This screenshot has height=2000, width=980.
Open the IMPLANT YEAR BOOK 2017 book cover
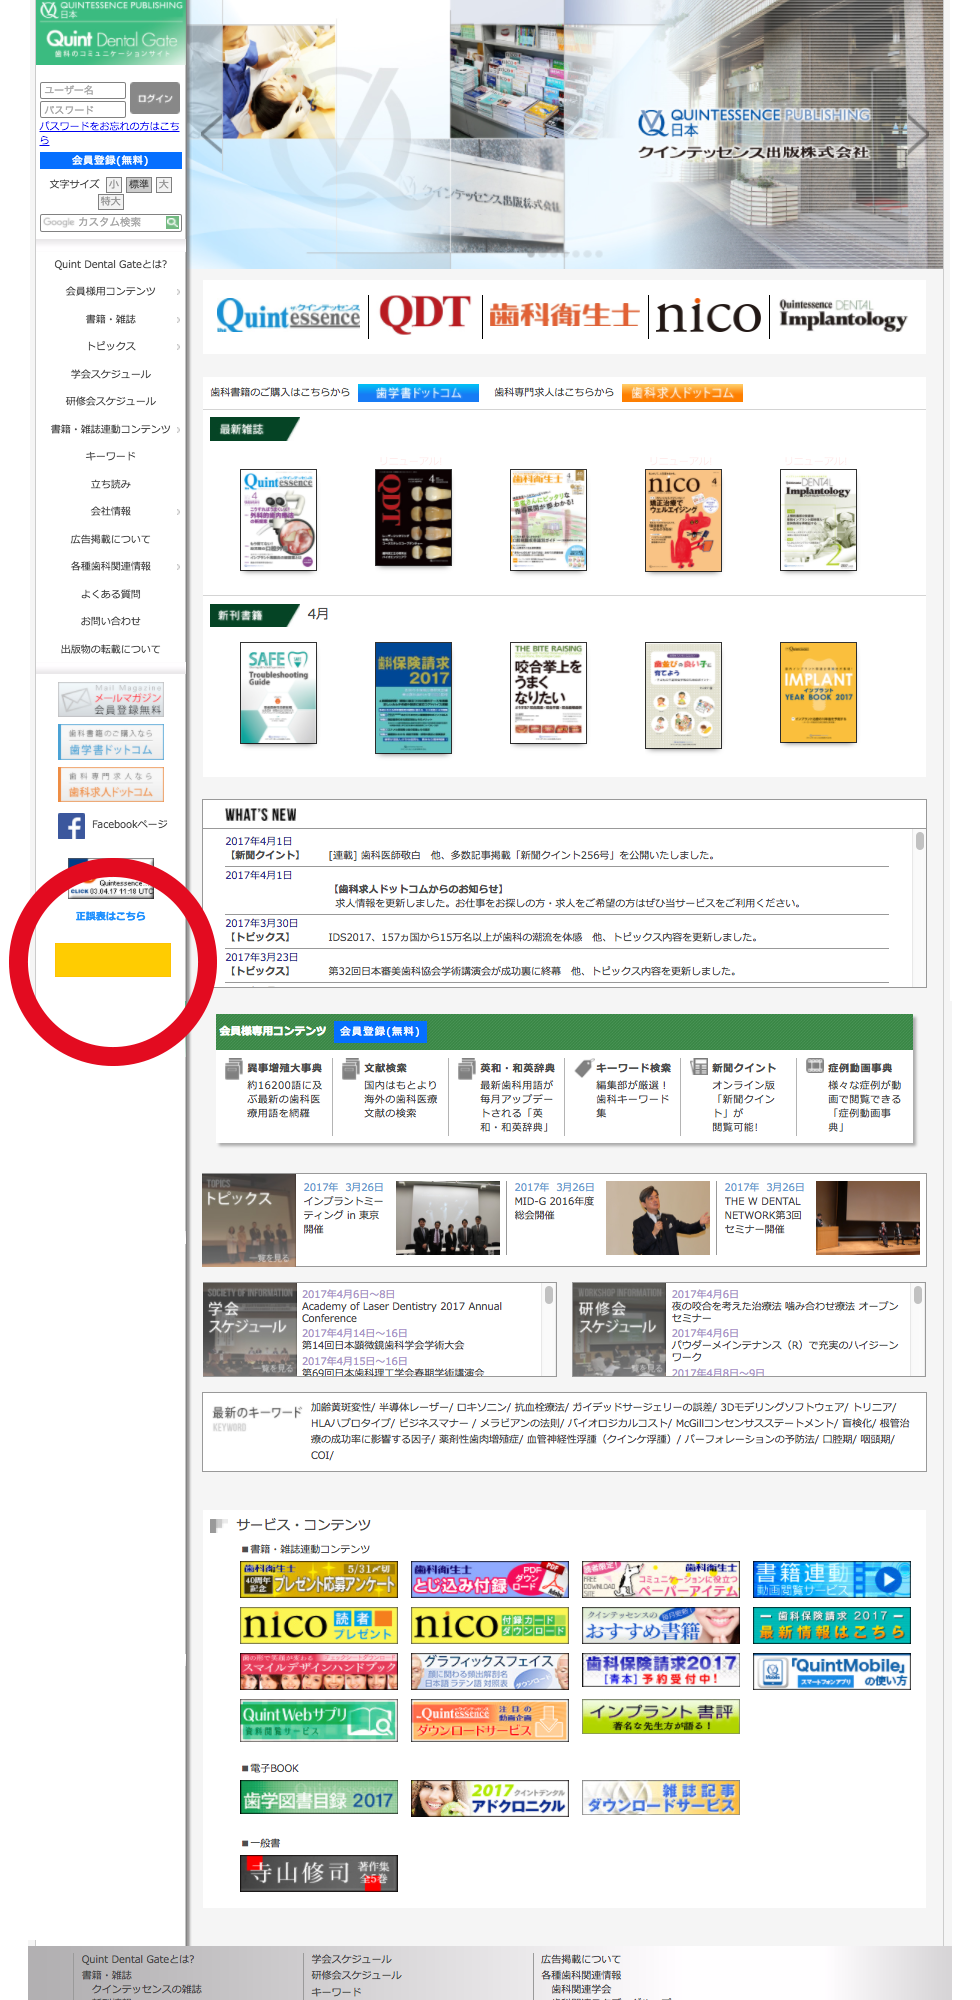818,693
